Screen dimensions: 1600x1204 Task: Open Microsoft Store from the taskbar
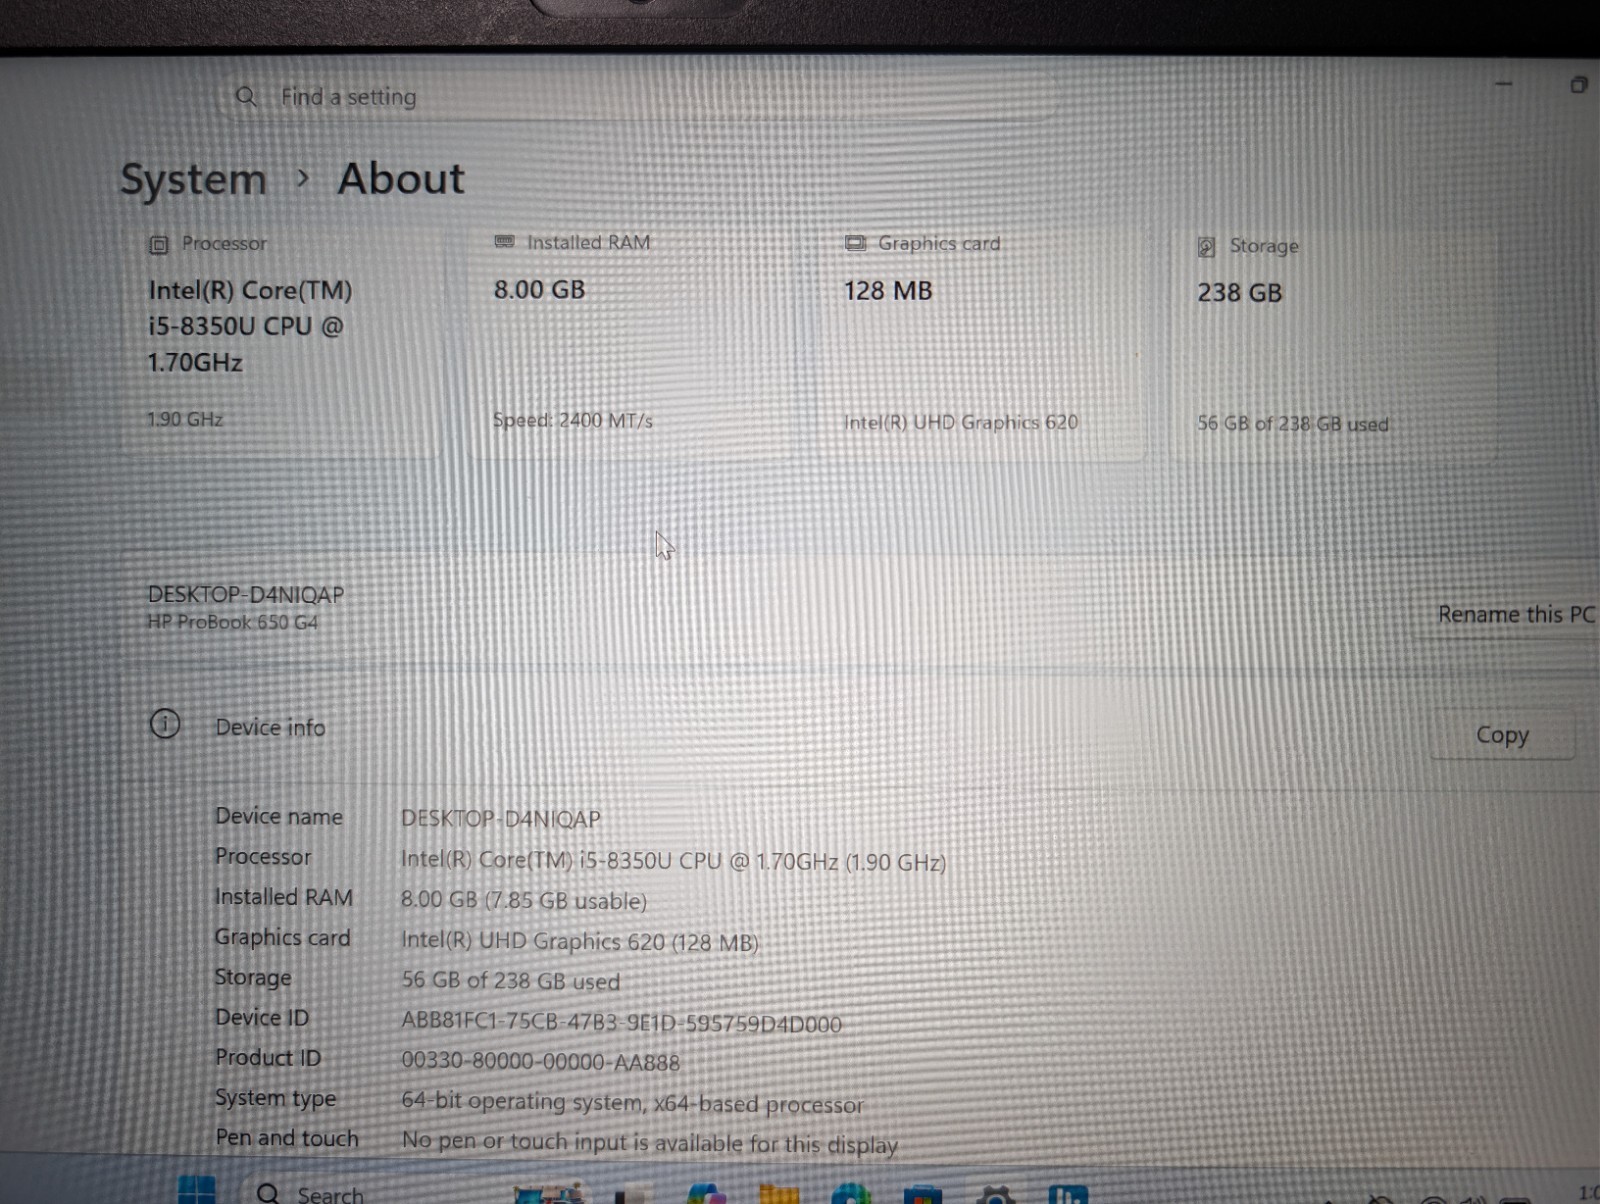922,1195
